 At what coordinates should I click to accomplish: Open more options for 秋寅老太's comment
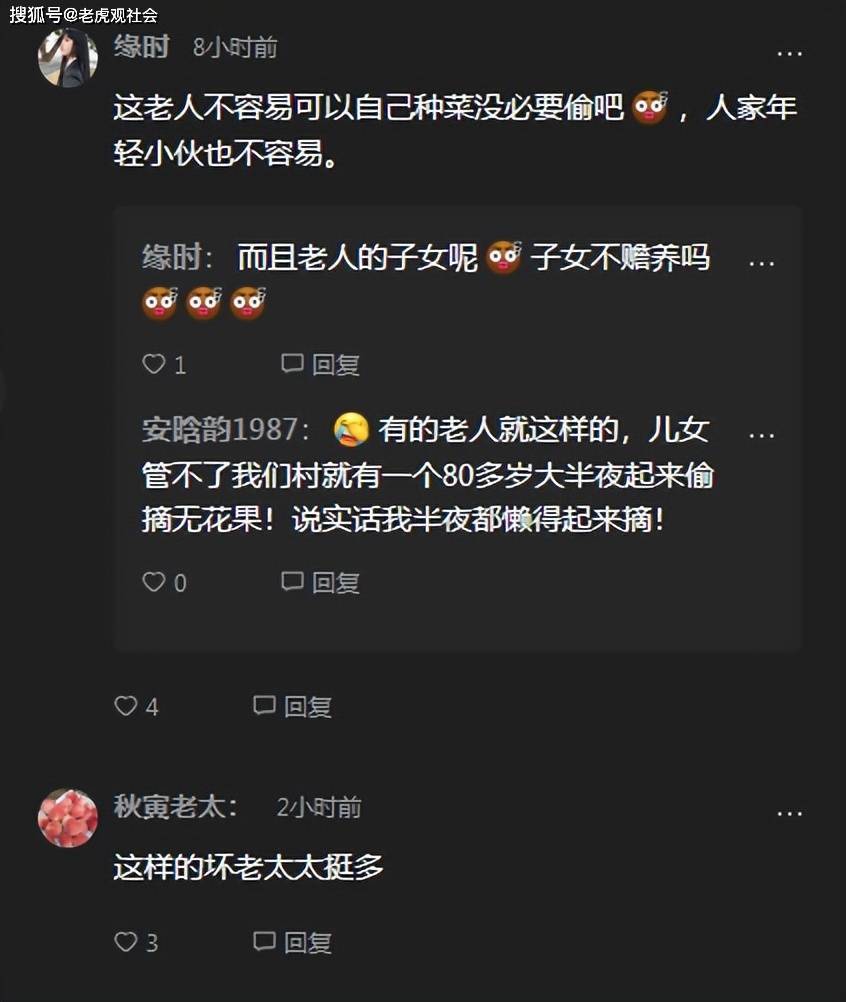pos(790,813)
